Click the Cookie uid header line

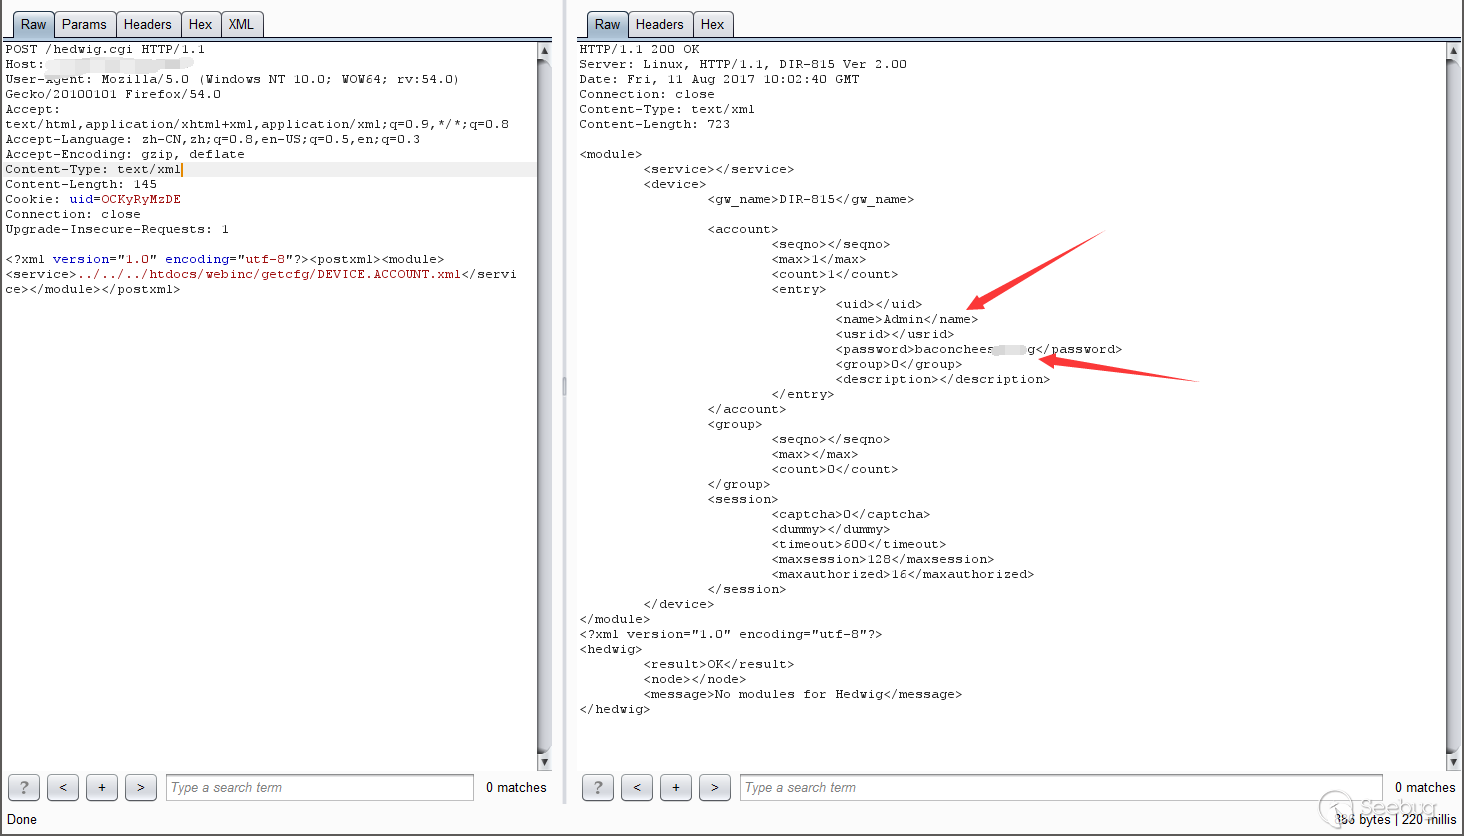[x=93, y=199]
